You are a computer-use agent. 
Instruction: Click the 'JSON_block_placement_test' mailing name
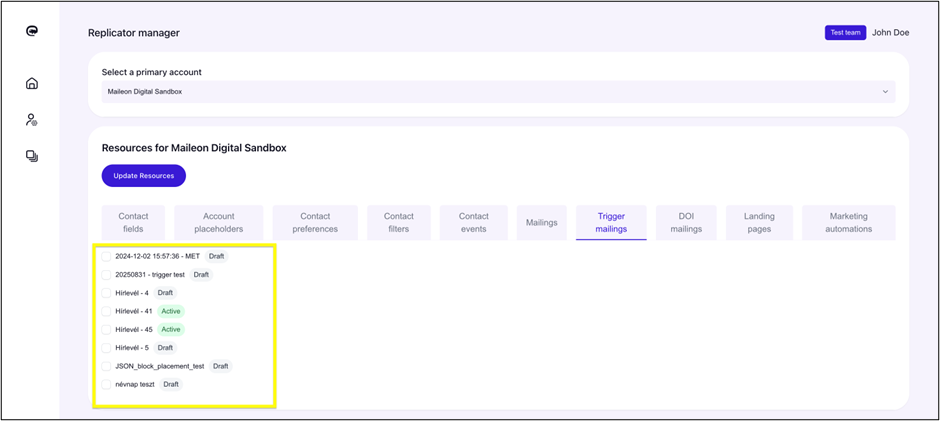159,366
